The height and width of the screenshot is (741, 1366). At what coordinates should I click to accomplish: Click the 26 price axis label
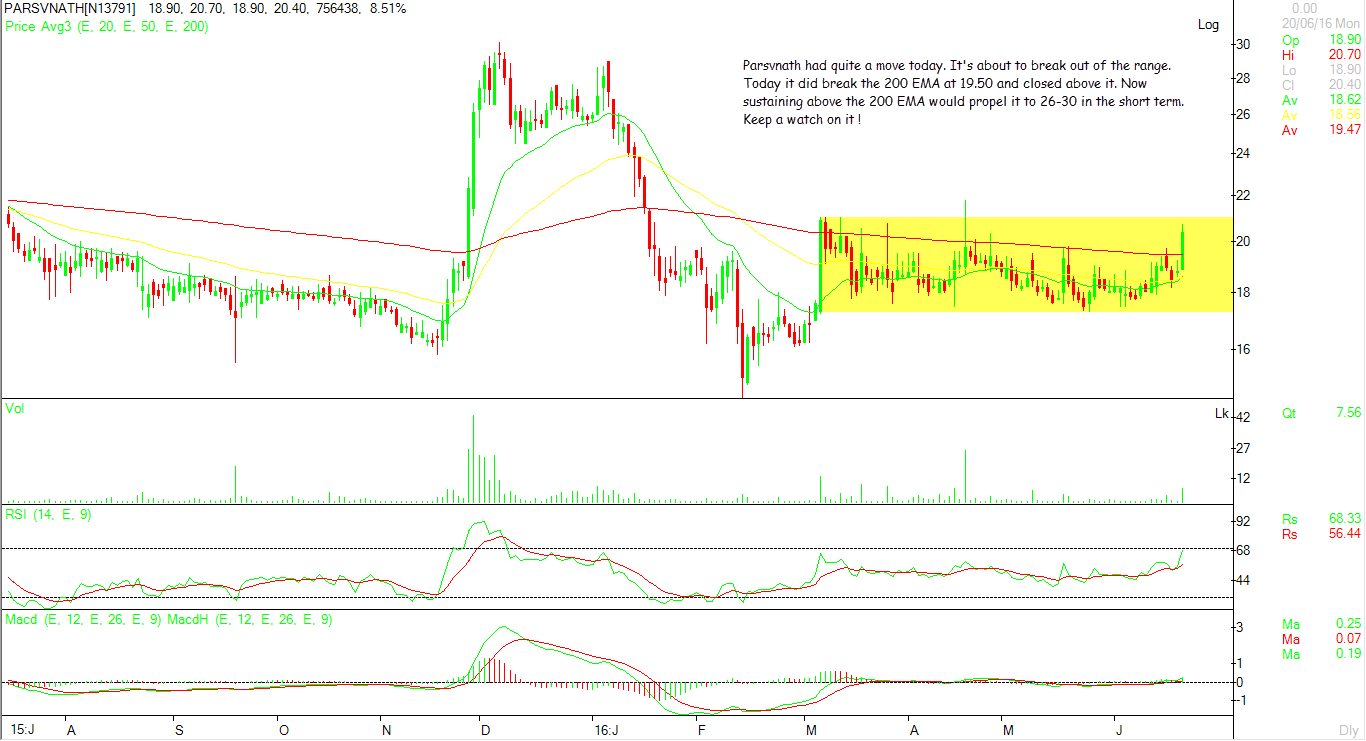click(x=1243, y=114)
